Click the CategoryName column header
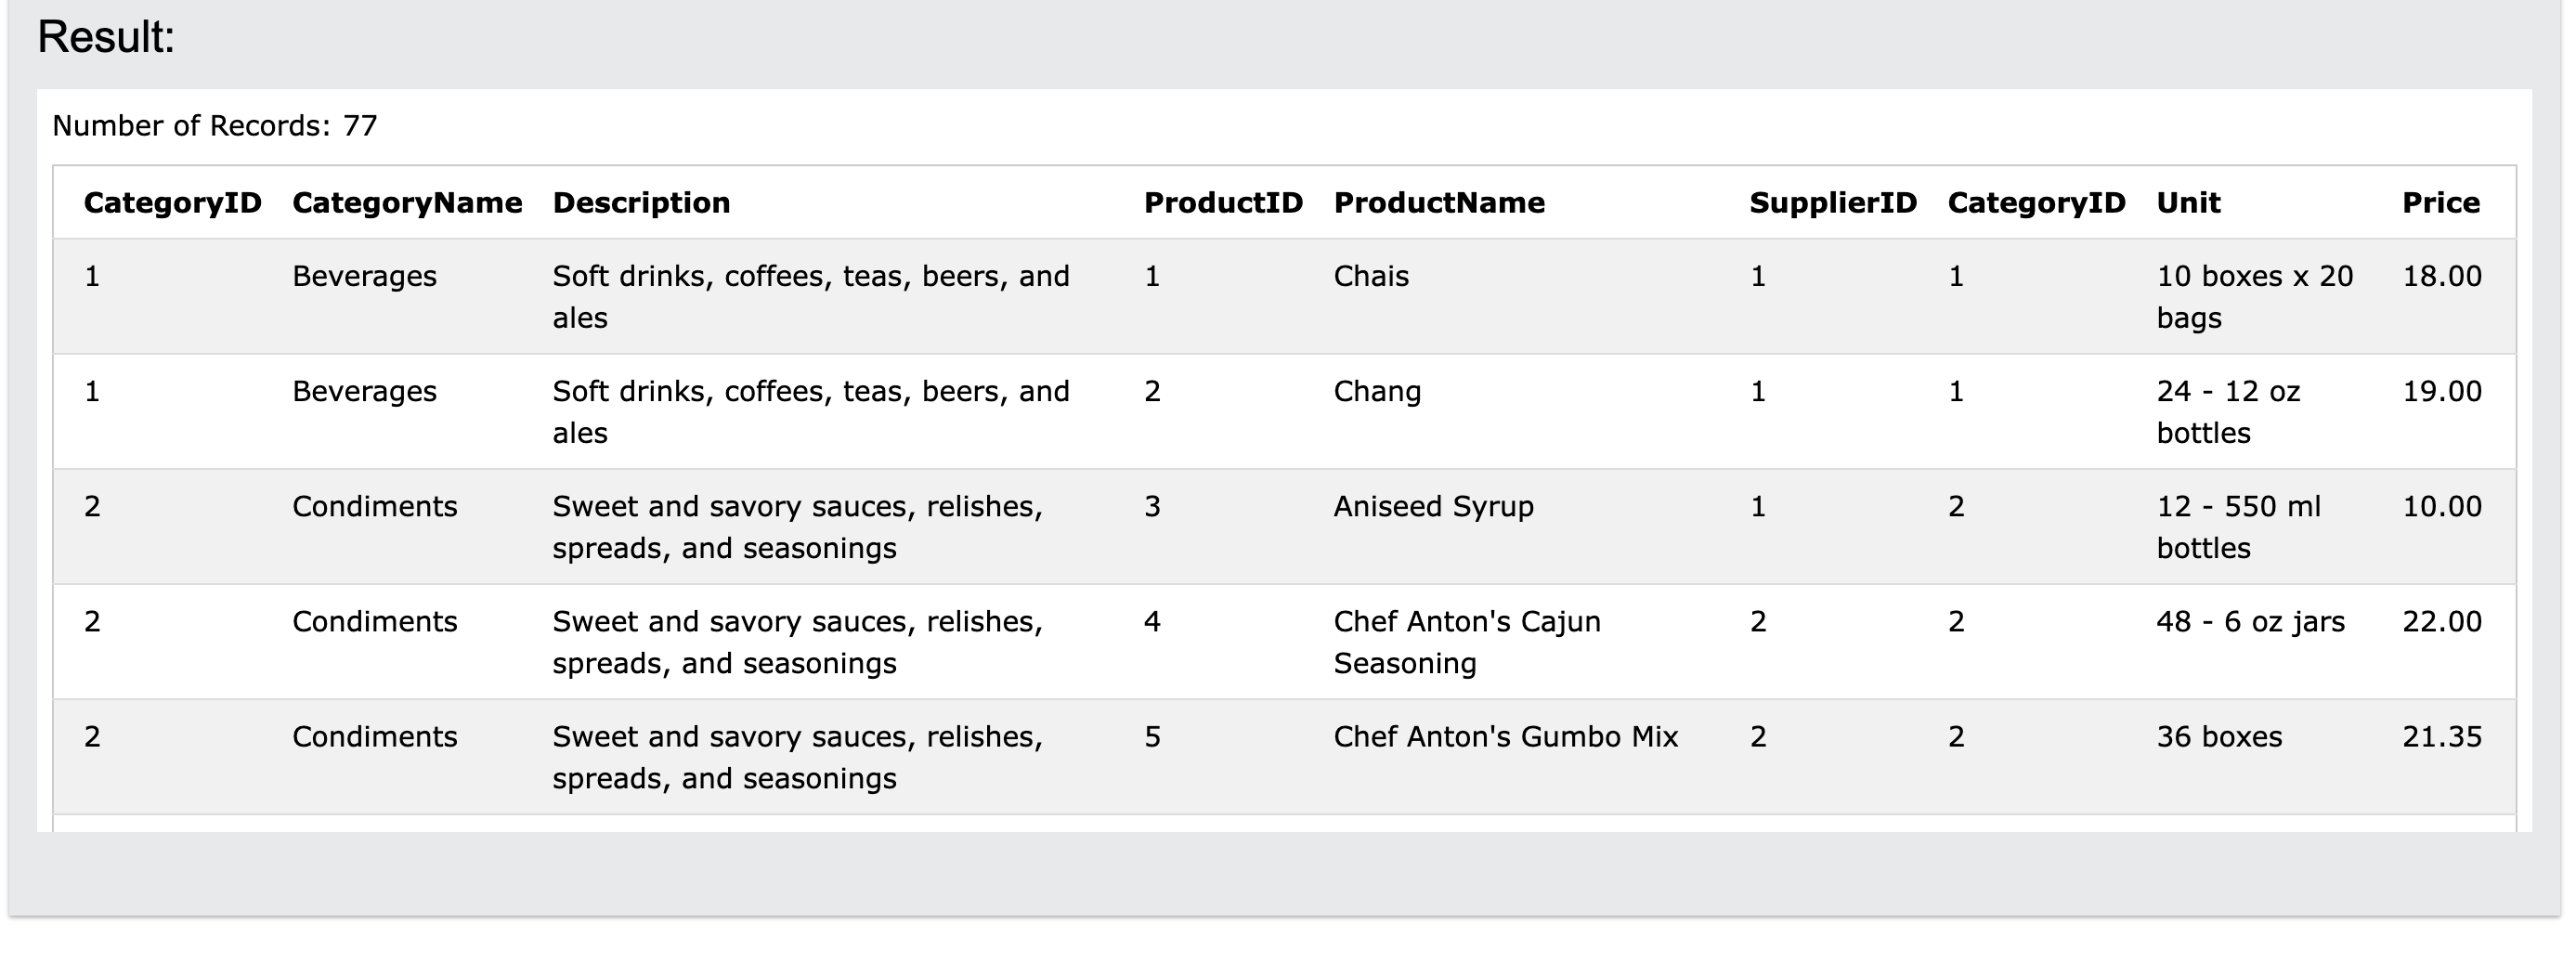 pyautogui.click(x=407, y=203)
